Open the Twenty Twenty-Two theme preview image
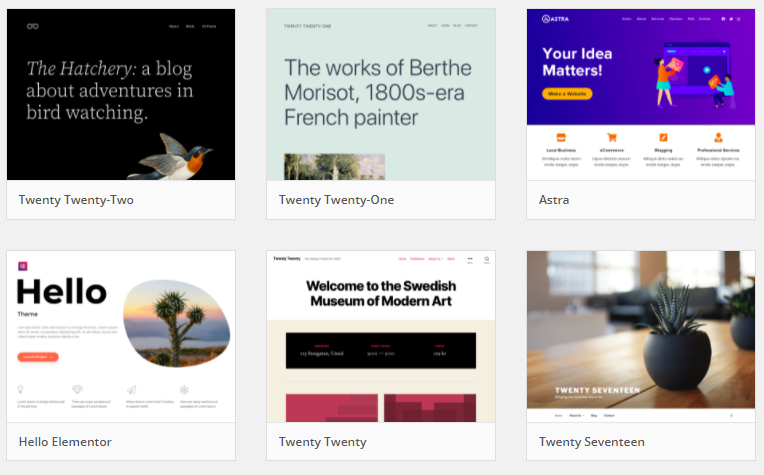Image resolution: width=764 pixels, height=475 pixels. pos(121,94)
